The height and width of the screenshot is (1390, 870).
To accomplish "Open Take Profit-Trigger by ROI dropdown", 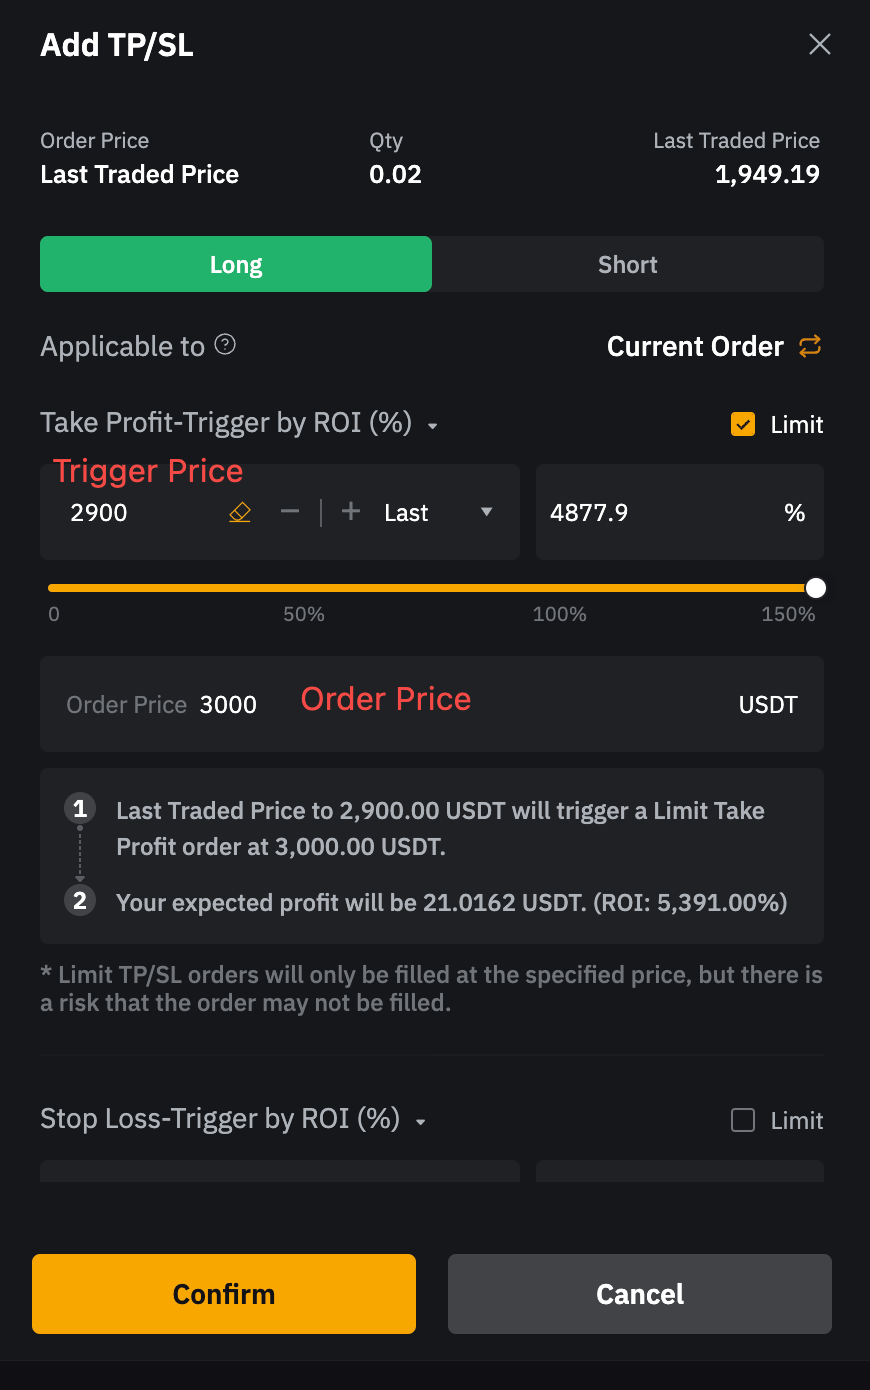I will [x=433, y=426].
